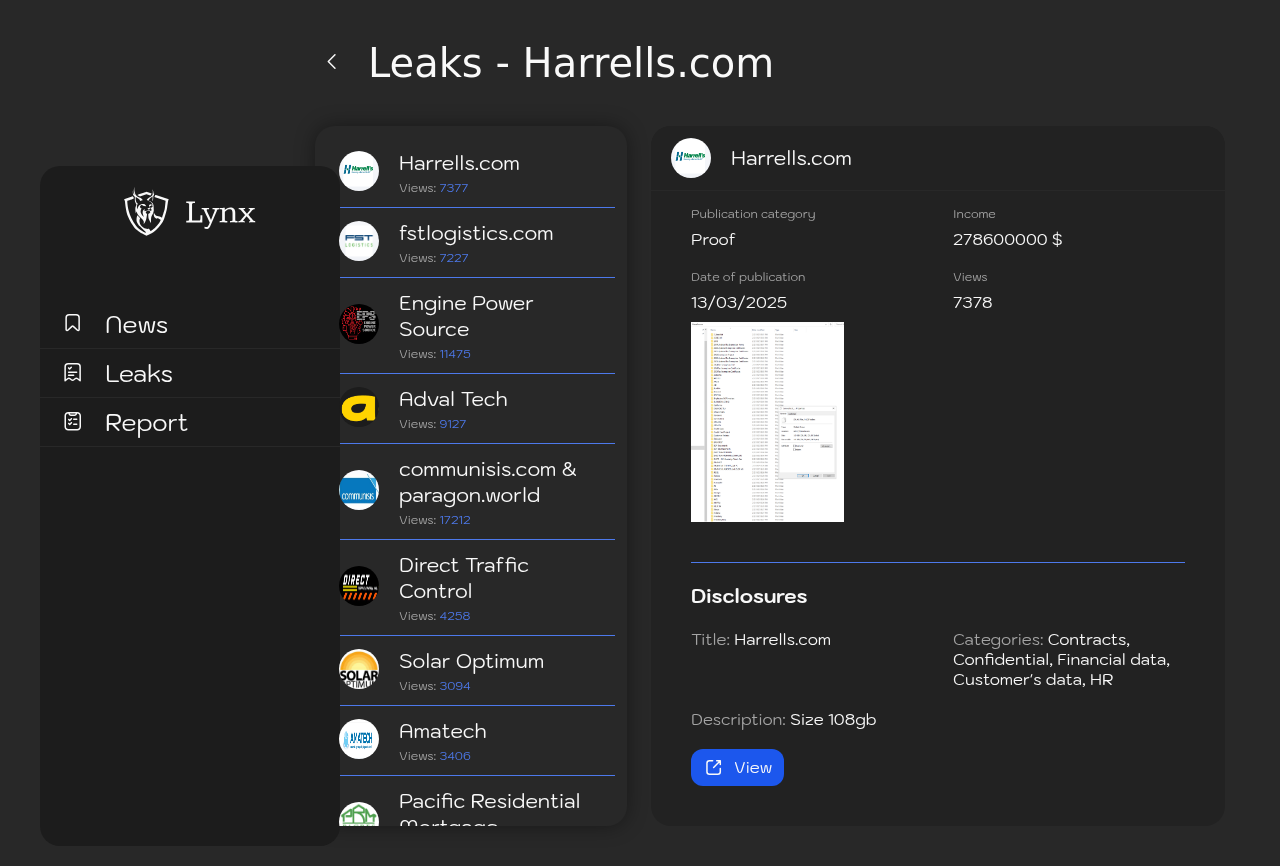
Task: Click the Leaks document icon
Action: (72, 372)
